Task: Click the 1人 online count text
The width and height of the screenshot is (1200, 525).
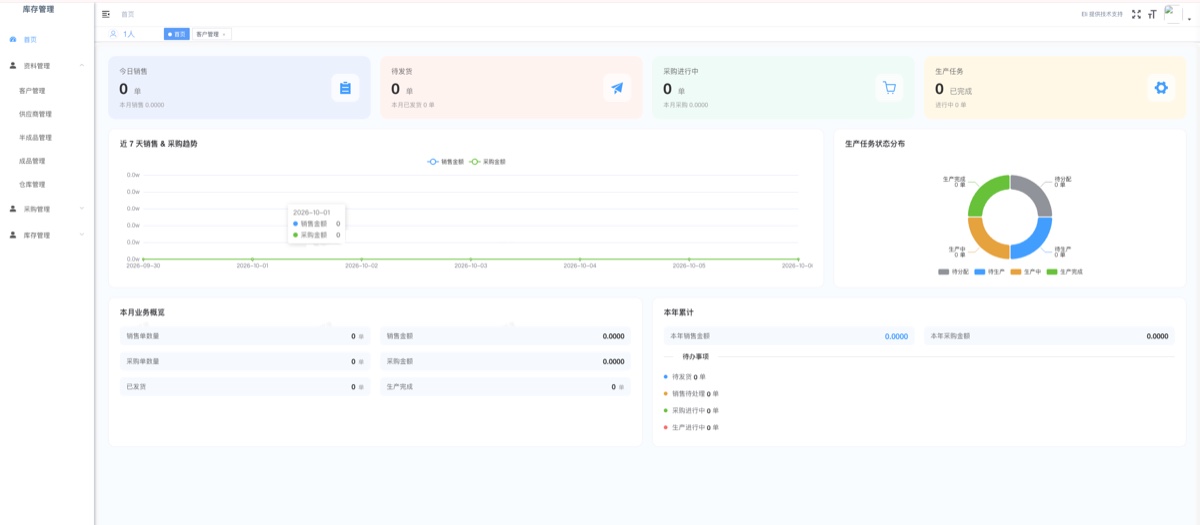Action: click(129, 34)
